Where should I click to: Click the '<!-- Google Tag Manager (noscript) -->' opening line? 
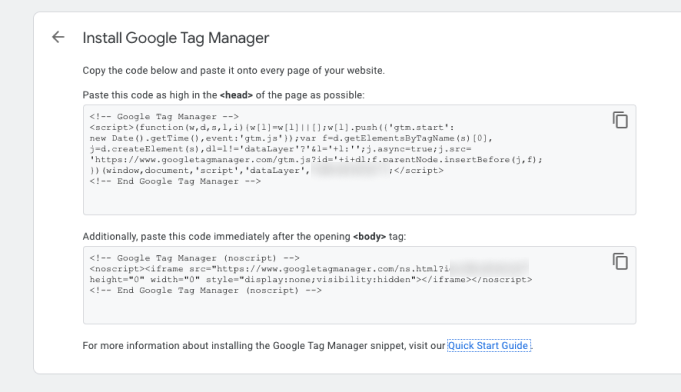[195, 258]
